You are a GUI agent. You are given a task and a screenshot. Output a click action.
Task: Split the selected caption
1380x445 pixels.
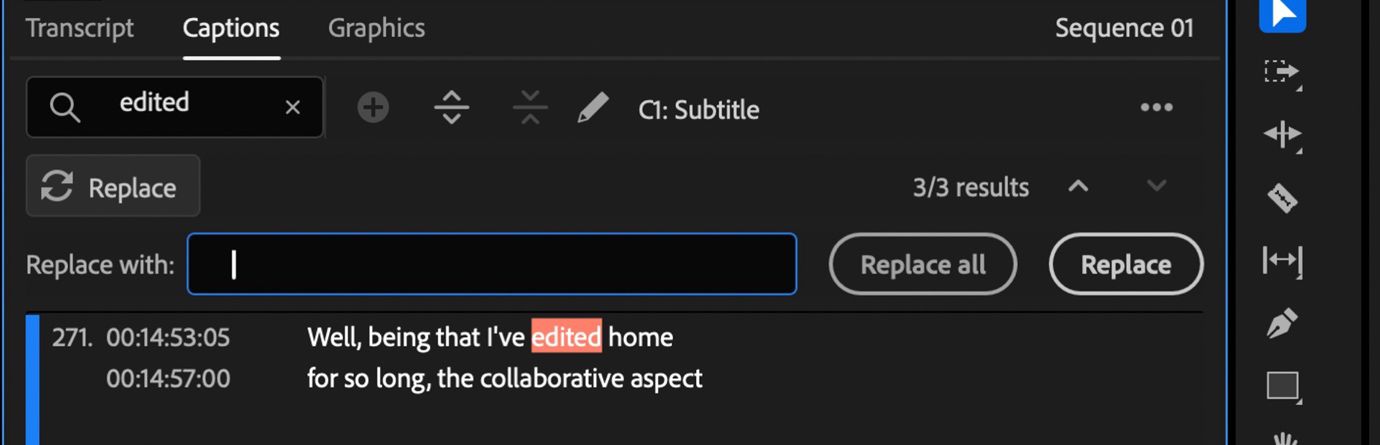click(452, 108)
